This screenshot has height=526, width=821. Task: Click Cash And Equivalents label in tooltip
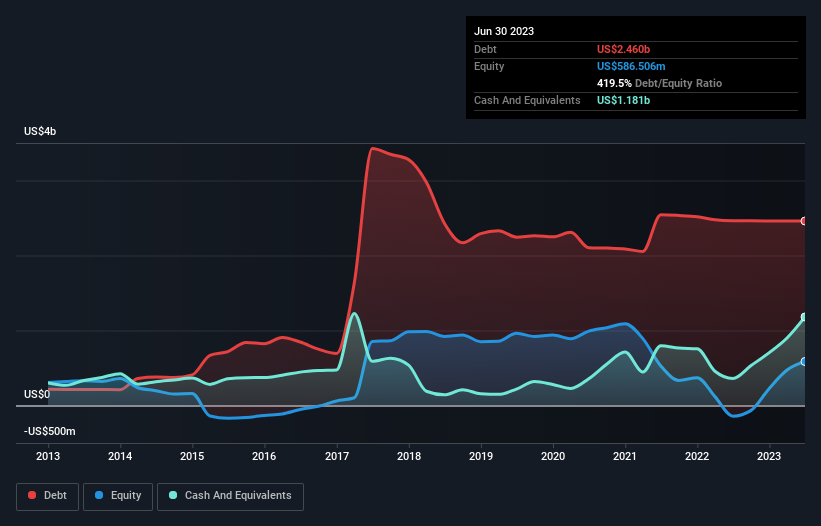click(527, 100)
